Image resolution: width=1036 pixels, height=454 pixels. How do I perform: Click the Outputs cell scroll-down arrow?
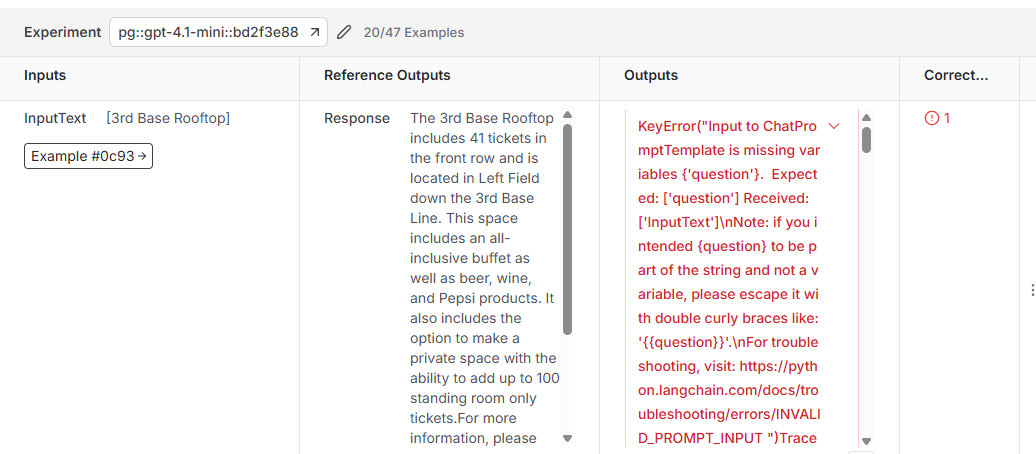866,441
